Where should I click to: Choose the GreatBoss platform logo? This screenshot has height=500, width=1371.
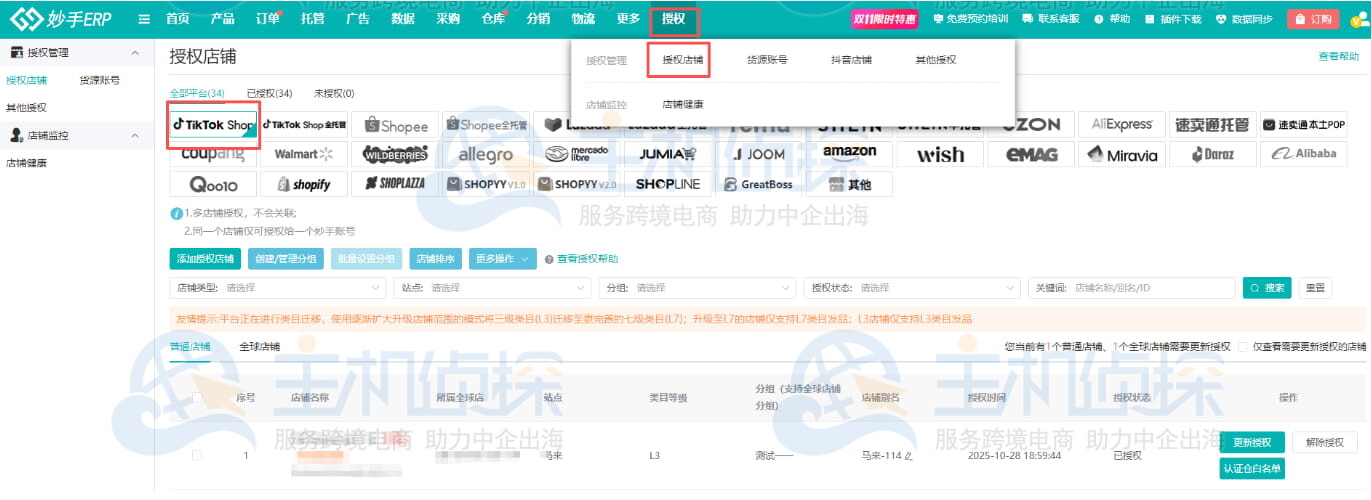[759, 184]
